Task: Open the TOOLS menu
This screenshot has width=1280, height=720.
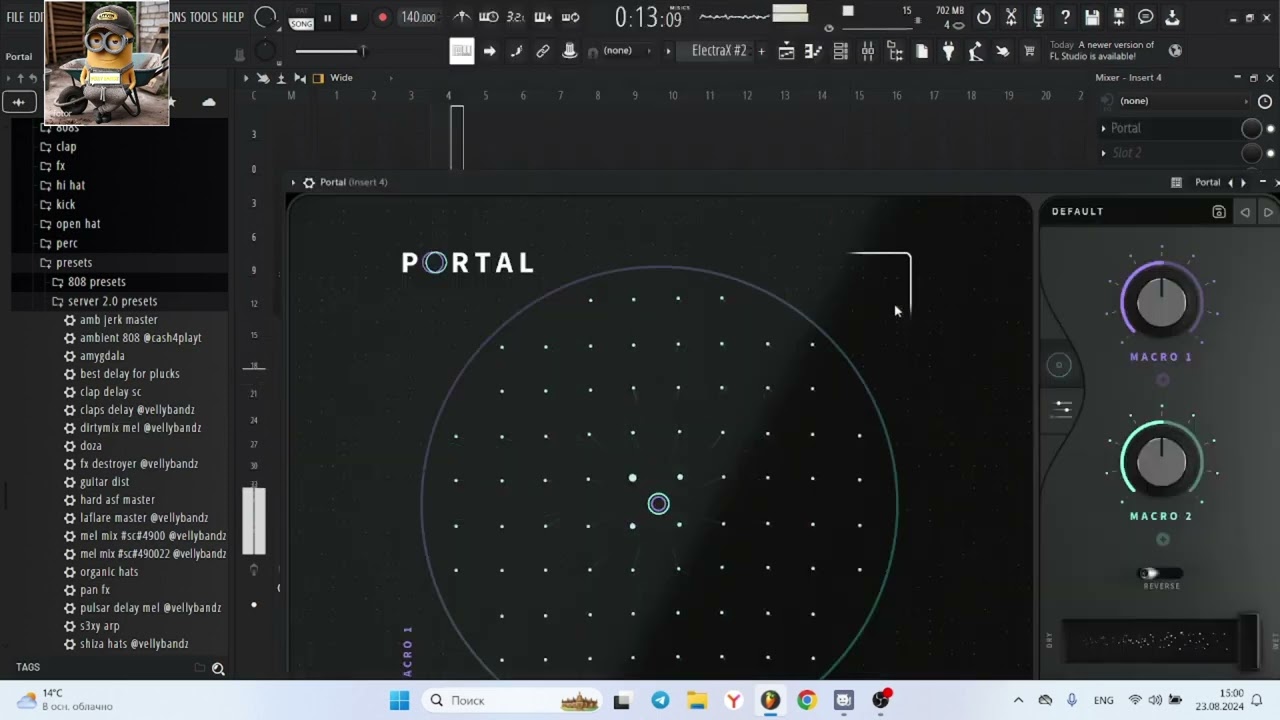Action: pos(203,17)
